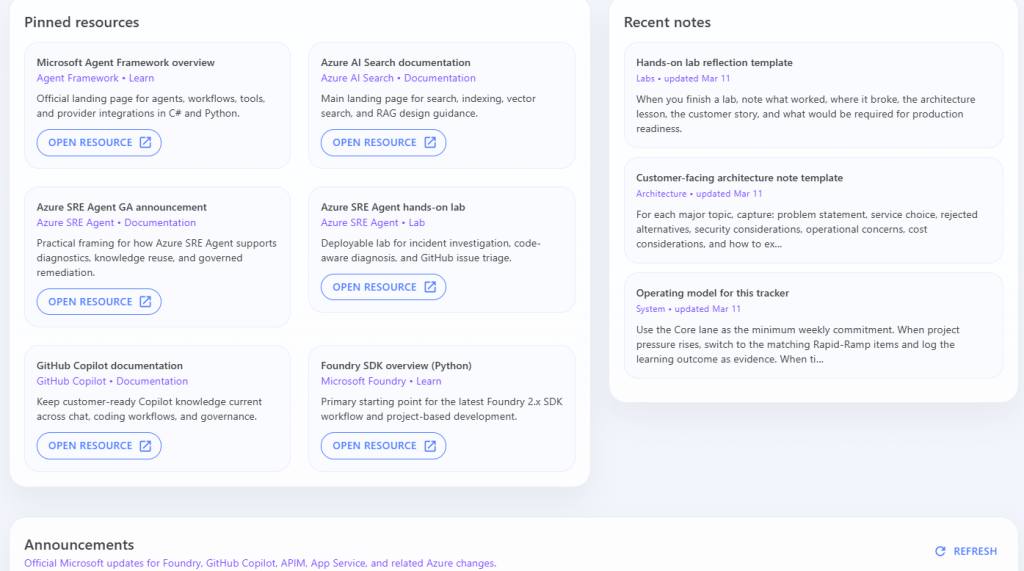The width and height of the screenshot is (1024, 571).
Task: Open the GitHub Copilot documentation resource
Action: (x=98, y=446)
